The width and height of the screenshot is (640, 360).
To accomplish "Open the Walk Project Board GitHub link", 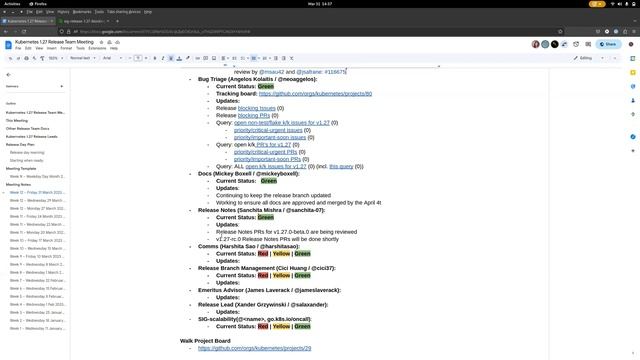I will pos(254,348).
